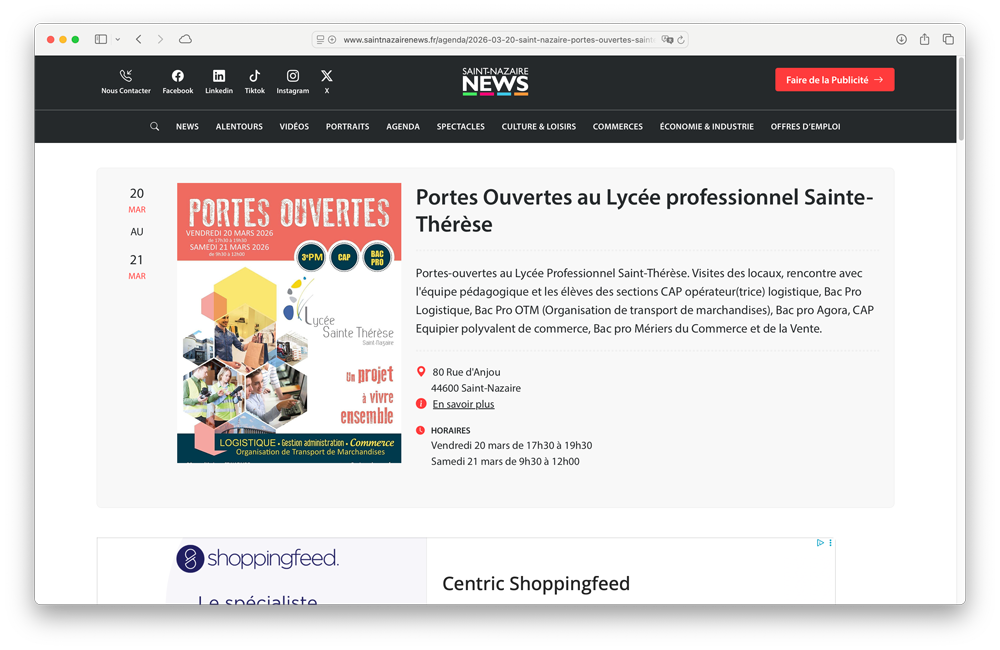Select the Linkedin social icon
The width and height of the screenshot is (1000, 650).
219,76
